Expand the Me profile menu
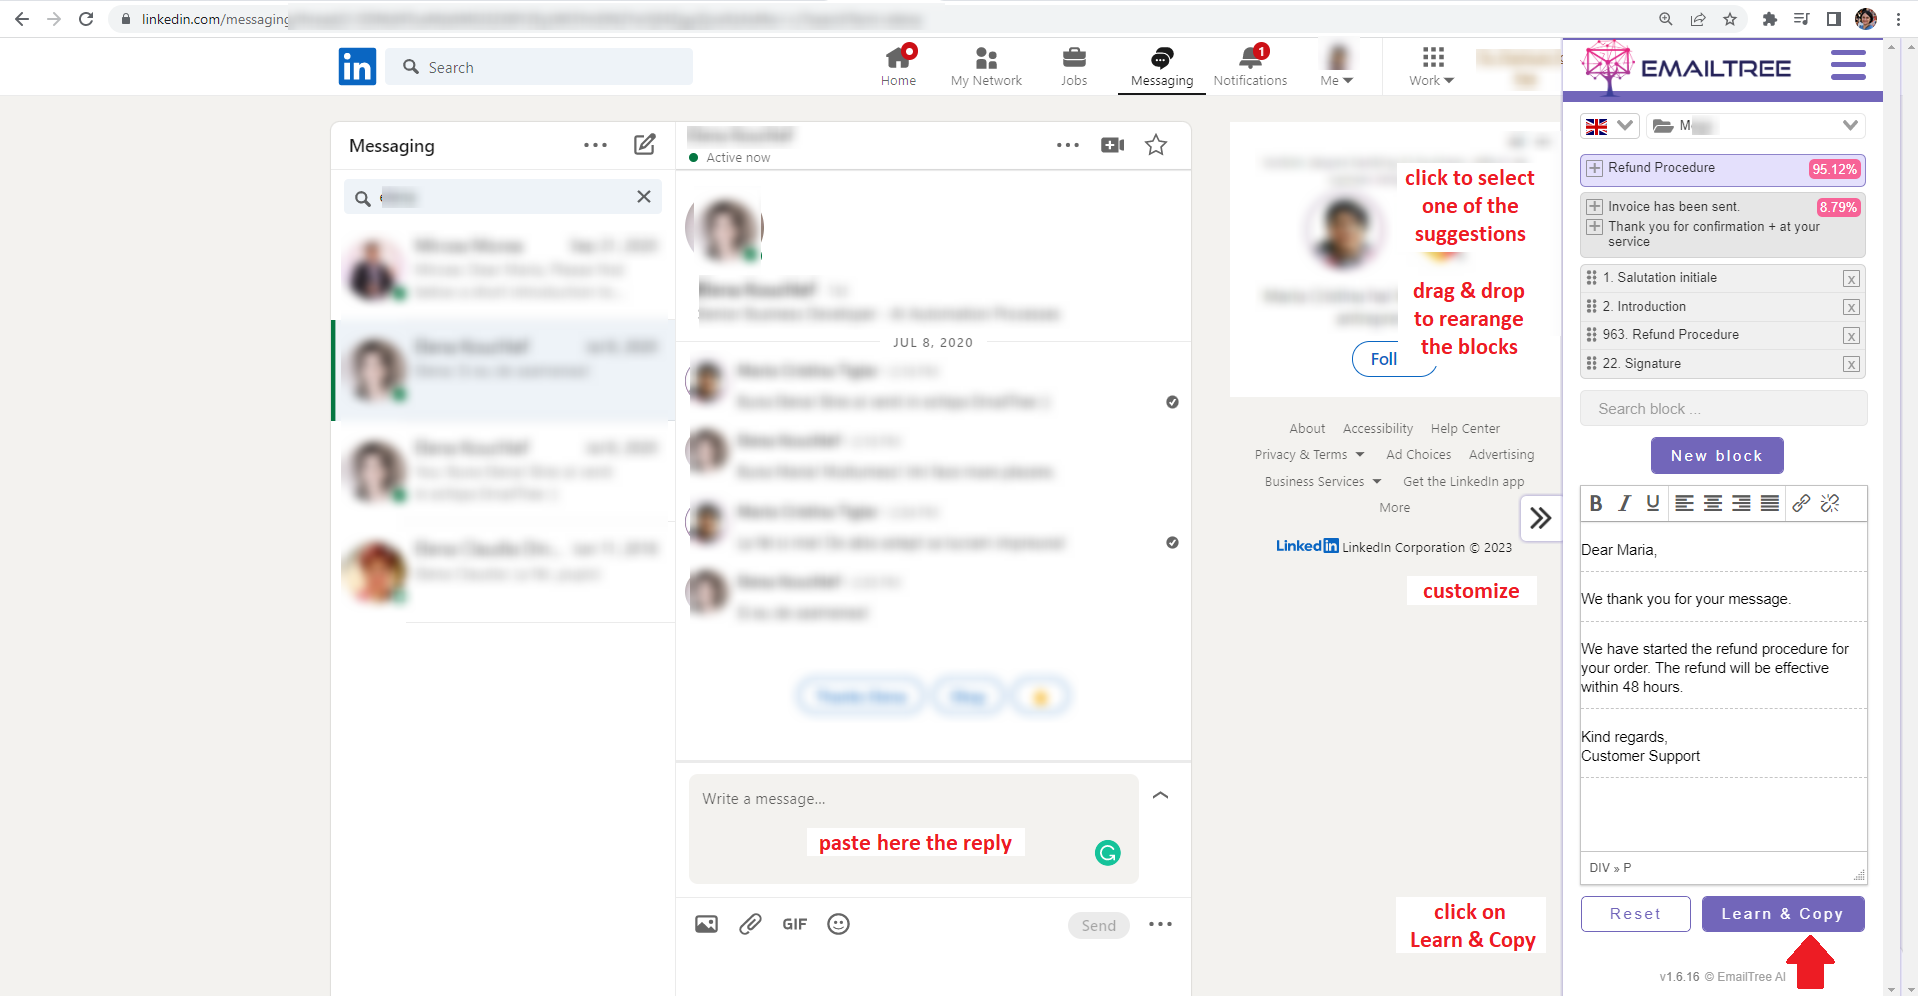The width and height of the screenshot is (1918, 996). [x=1337, y=66]
